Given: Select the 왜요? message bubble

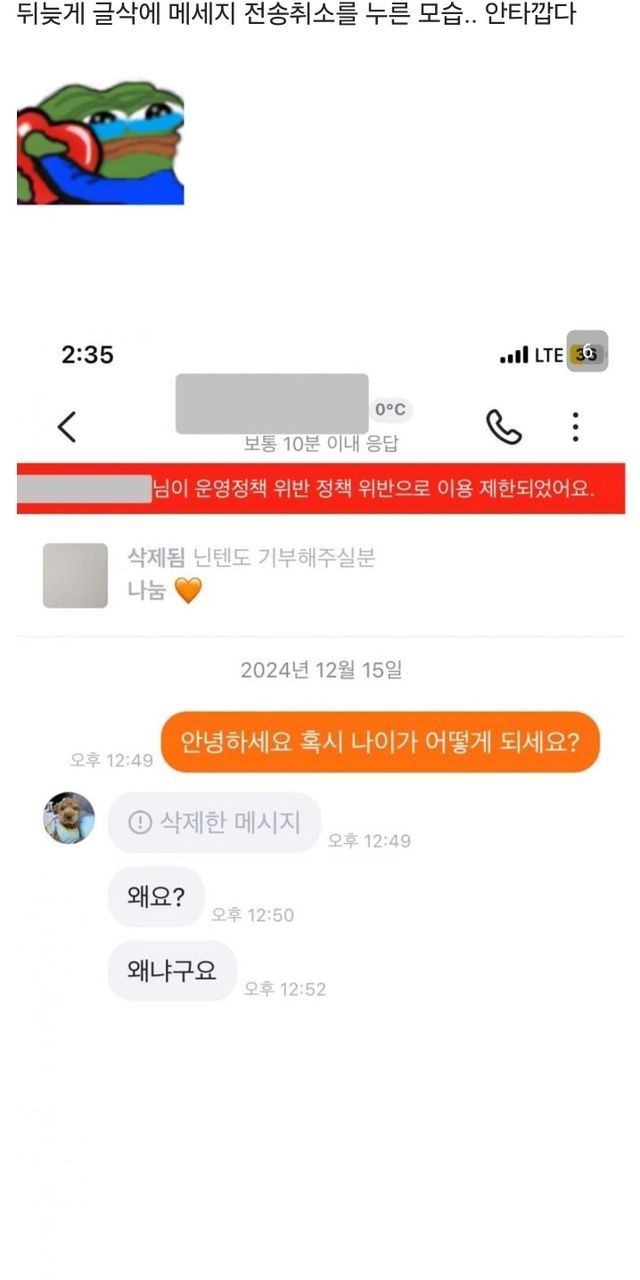Looking at the screenshot, I should pos(157,897).
